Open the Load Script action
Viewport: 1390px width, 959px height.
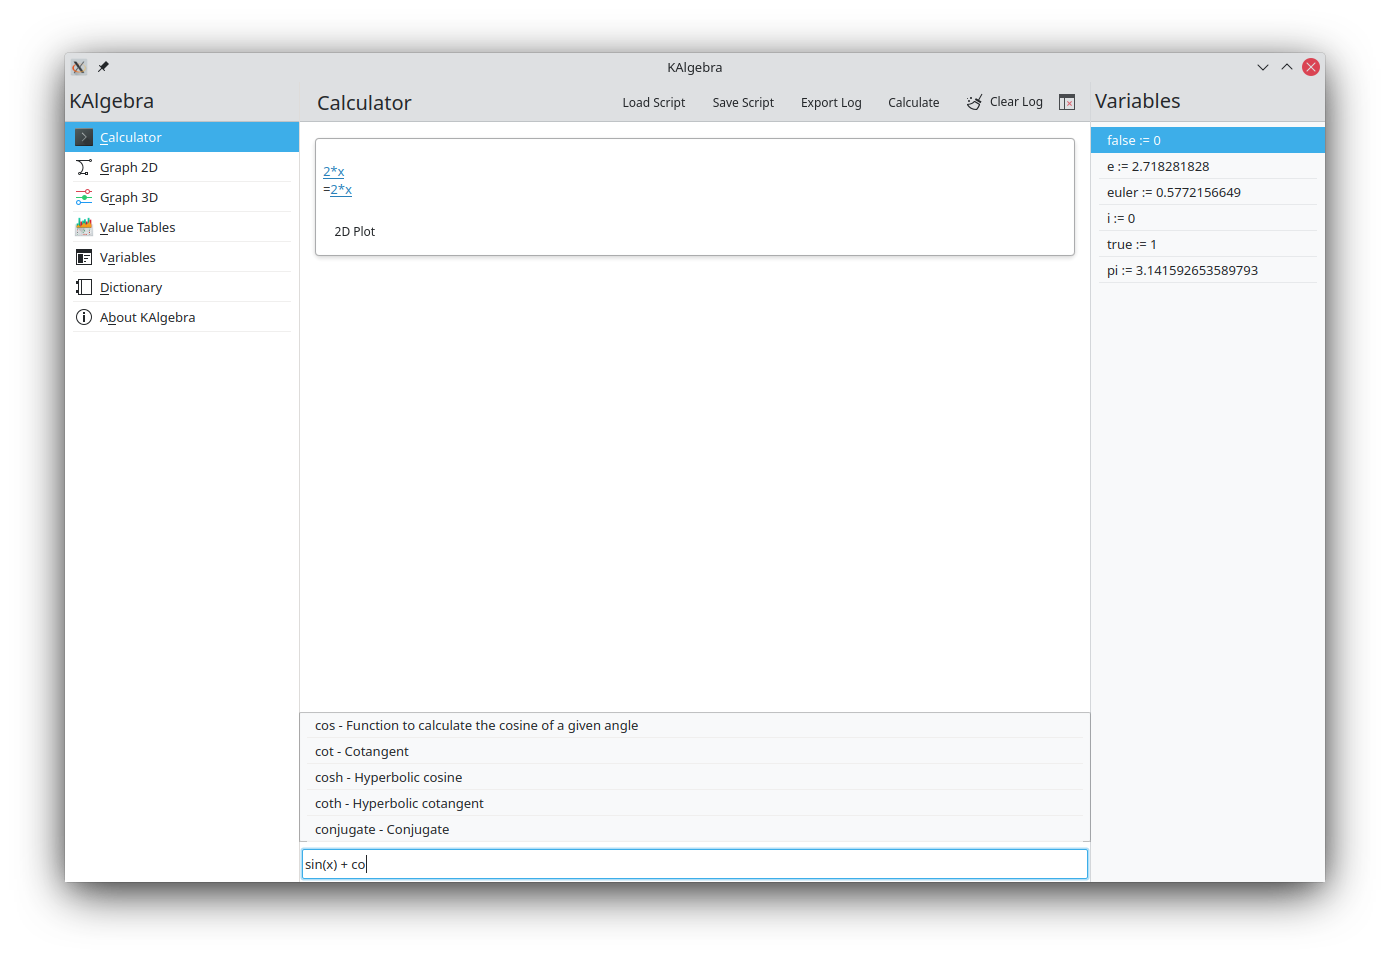click(653, 102)
